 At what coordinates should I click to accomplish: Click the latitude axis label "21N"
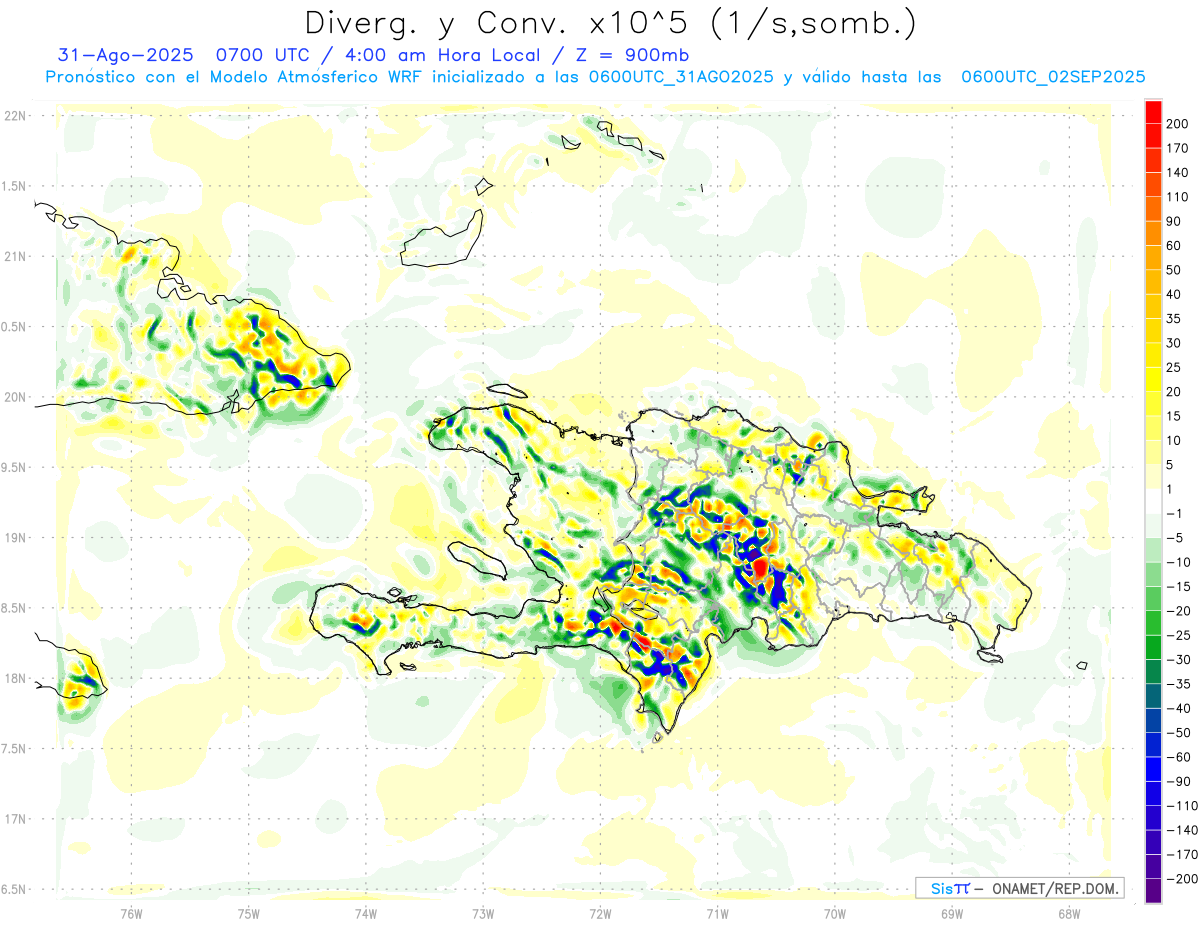[15, 256]
